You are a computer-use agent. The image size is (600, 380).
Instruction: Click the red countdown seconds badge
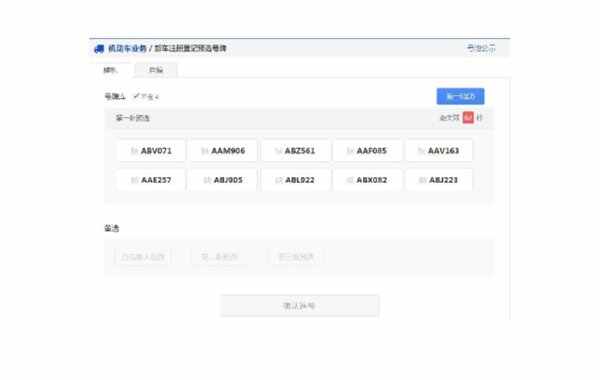[468, 117]
